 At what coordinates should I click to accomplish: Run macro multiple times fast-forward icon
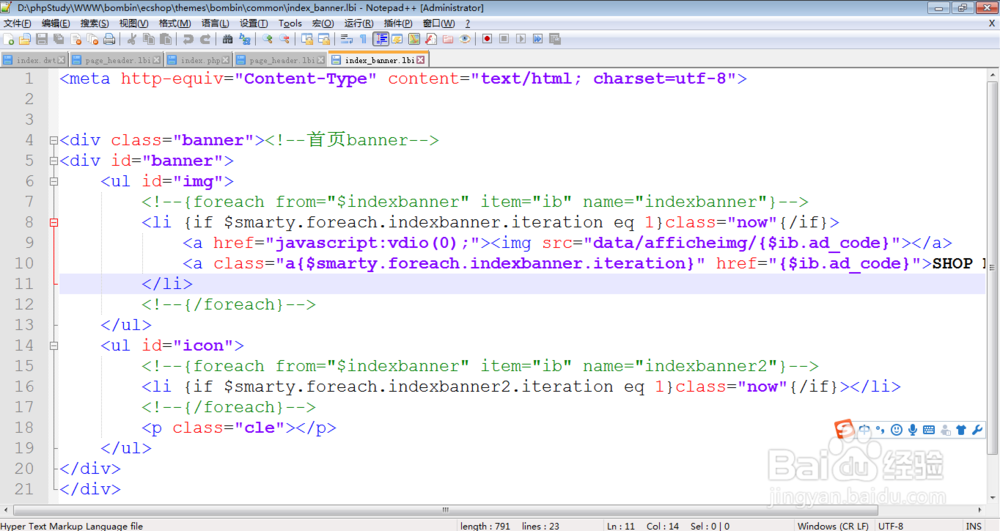click(x=538, y=40)
